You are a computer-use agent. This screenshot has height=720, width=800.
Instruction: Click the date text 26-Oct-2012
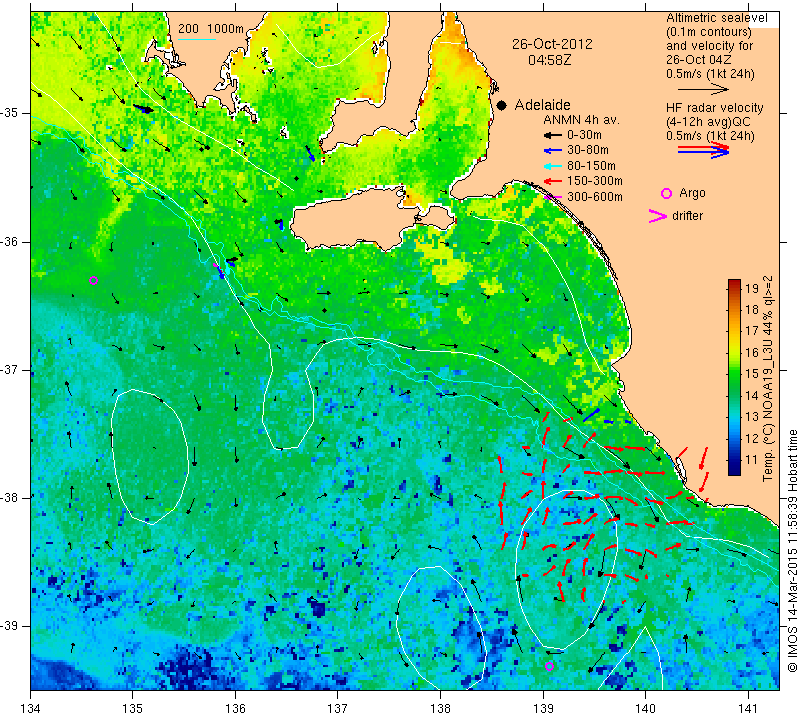pos(552,44)
